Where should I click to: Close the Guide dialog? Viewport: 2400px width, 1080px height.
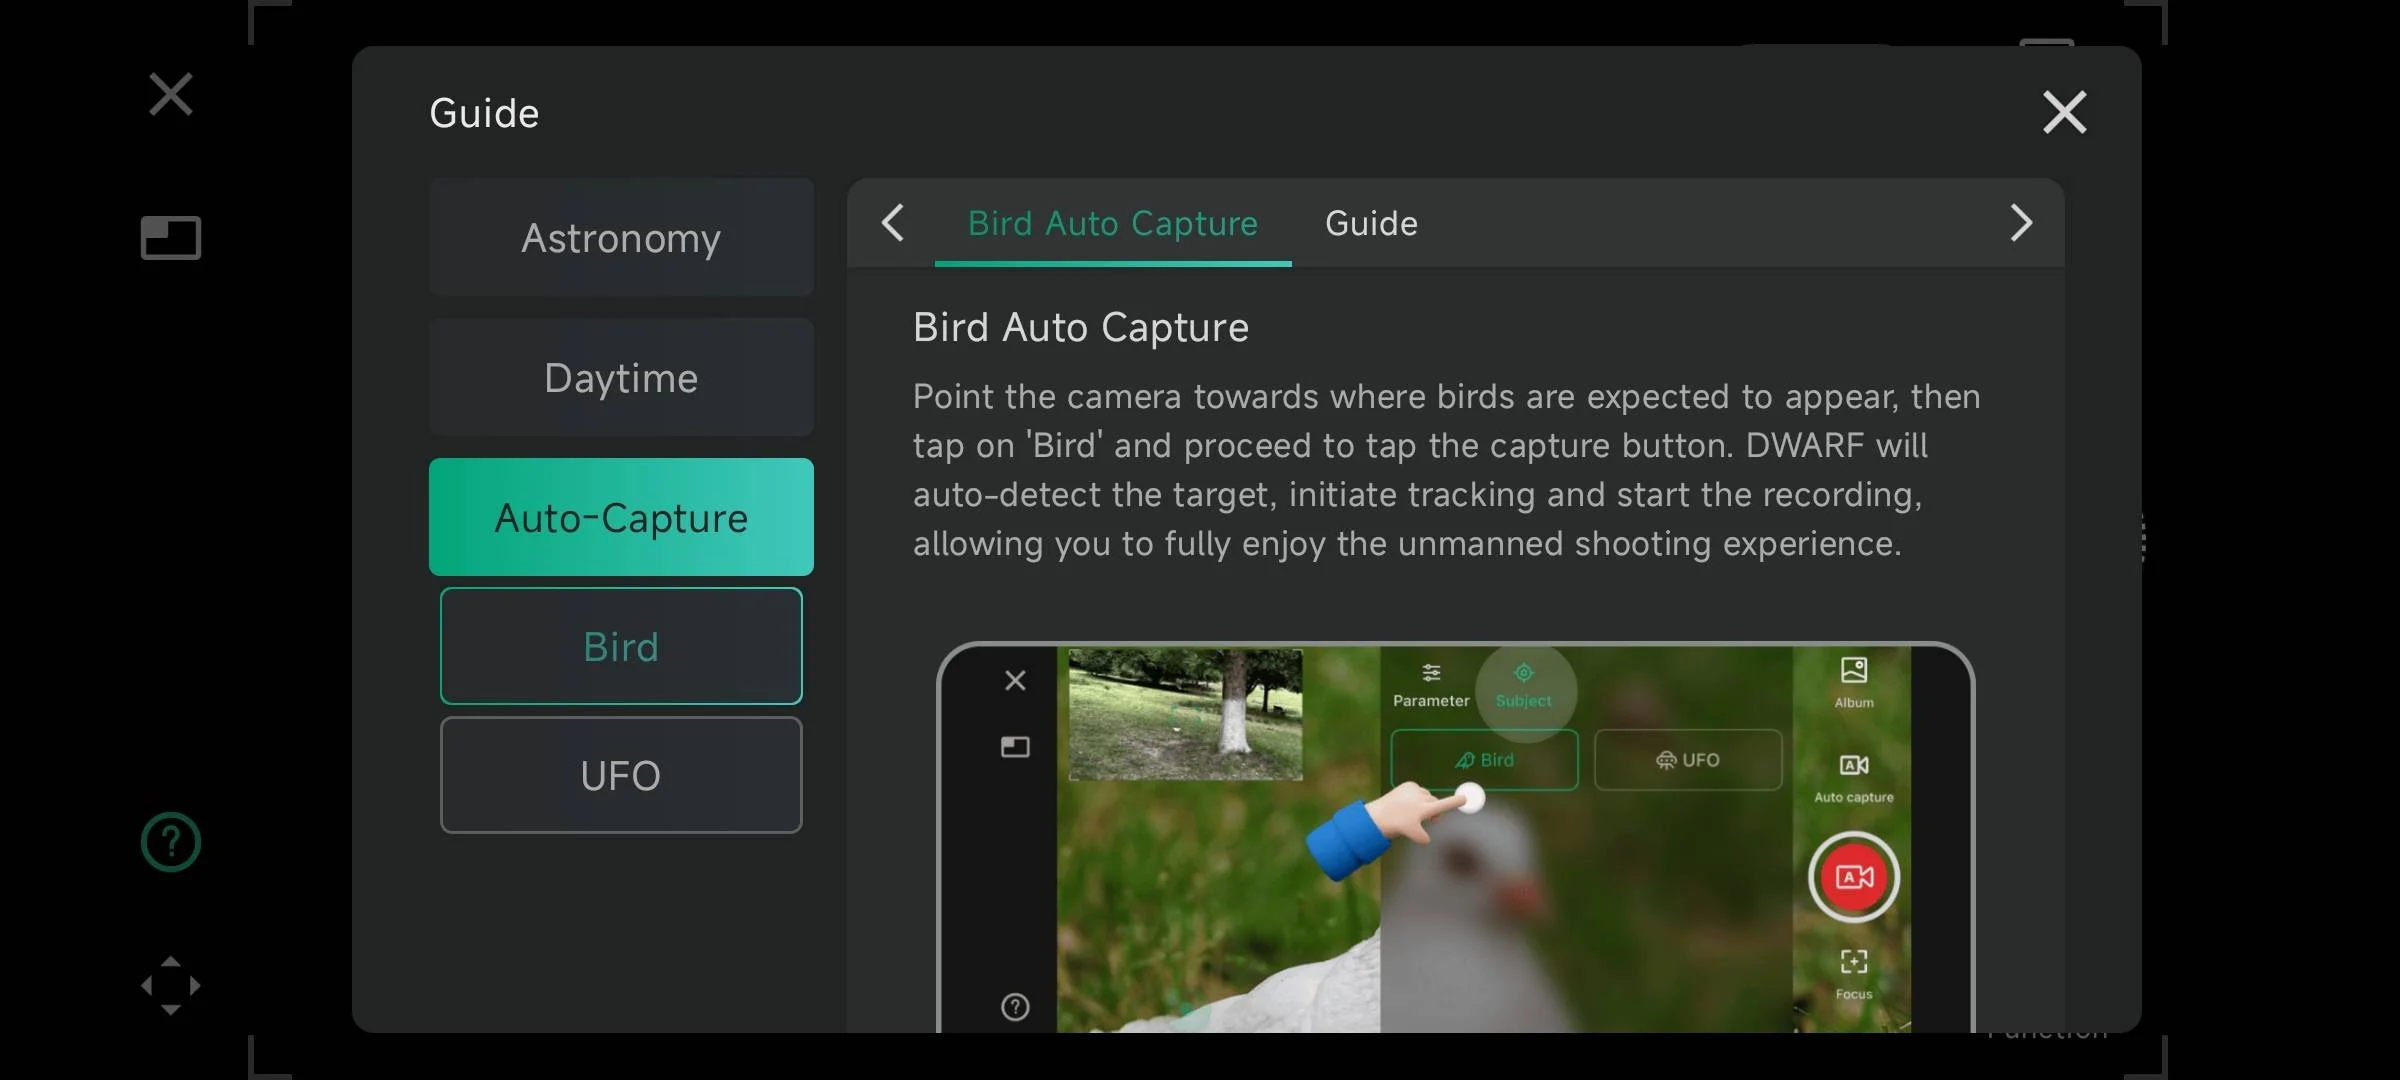2064,112
